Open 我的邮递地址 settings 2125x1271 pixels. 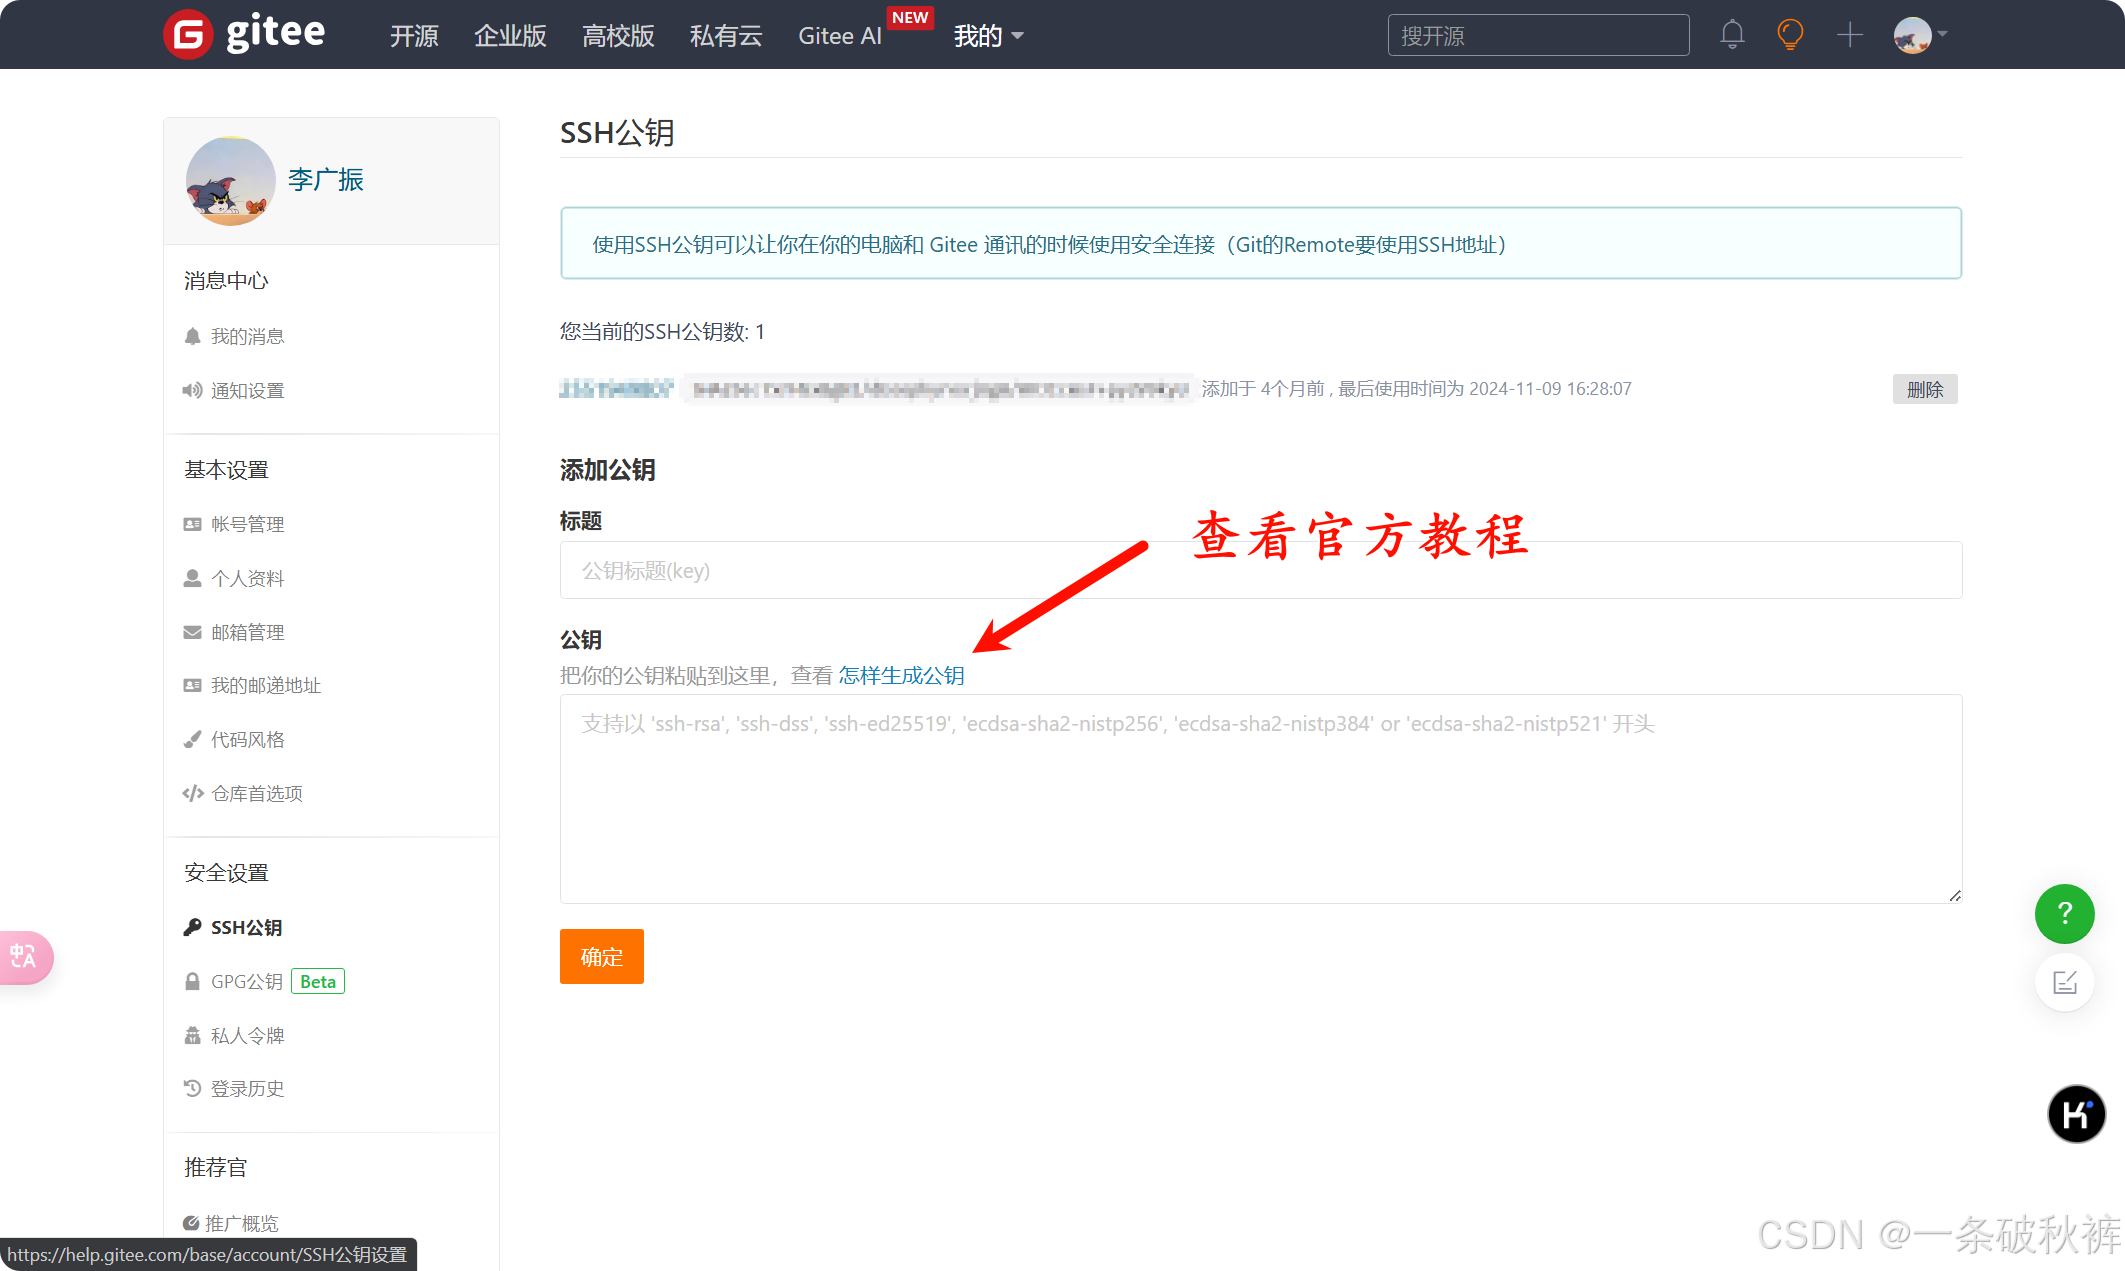pos(265,686)
